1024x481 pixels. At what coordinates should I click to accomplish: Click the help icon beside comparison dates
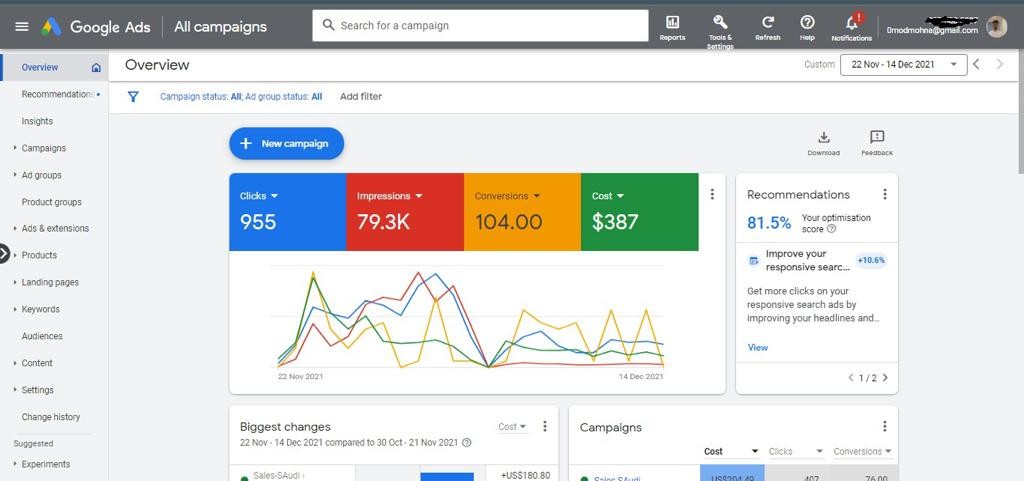tap(466, 442)
